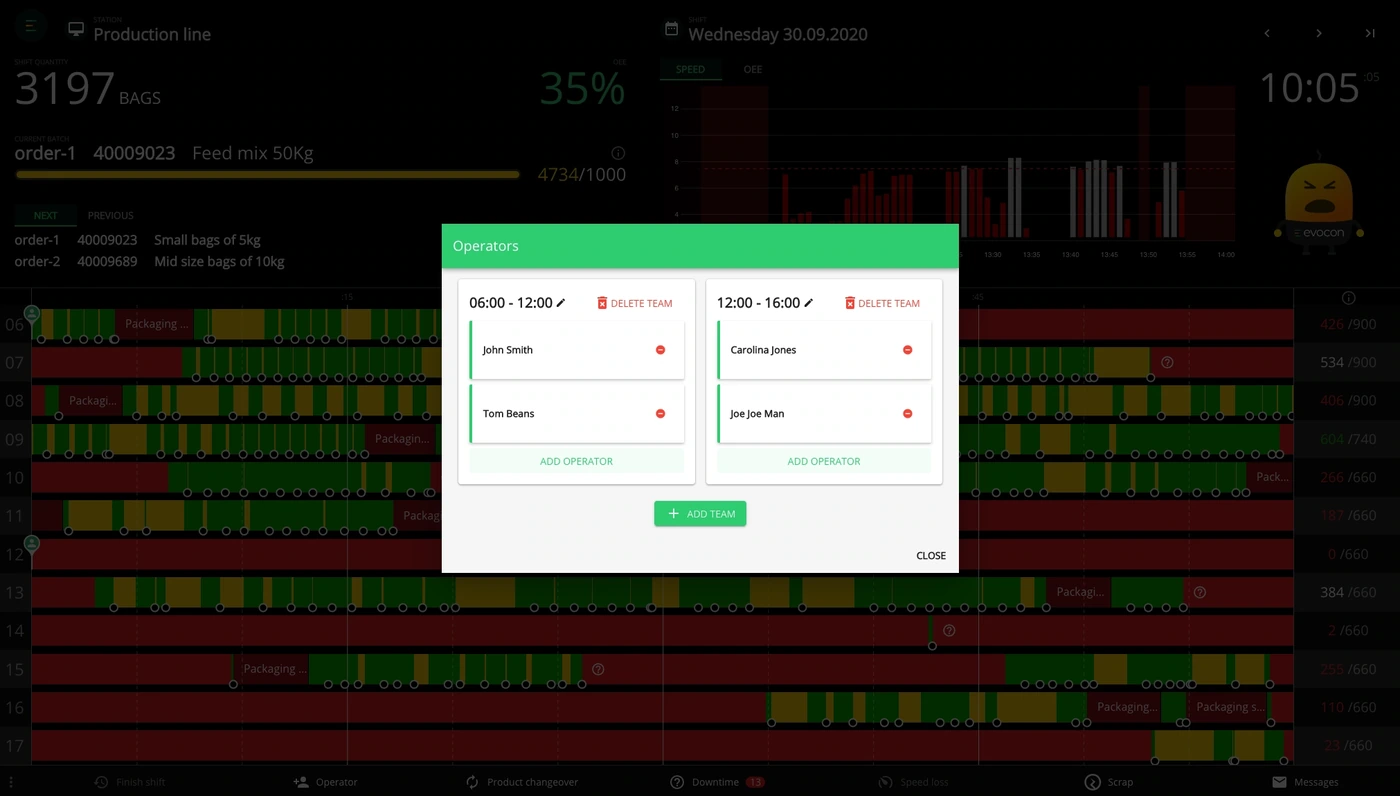Click the Add Team button
Image resolution: width=1400 pixels, height=796 pixels.
point(700,514)
